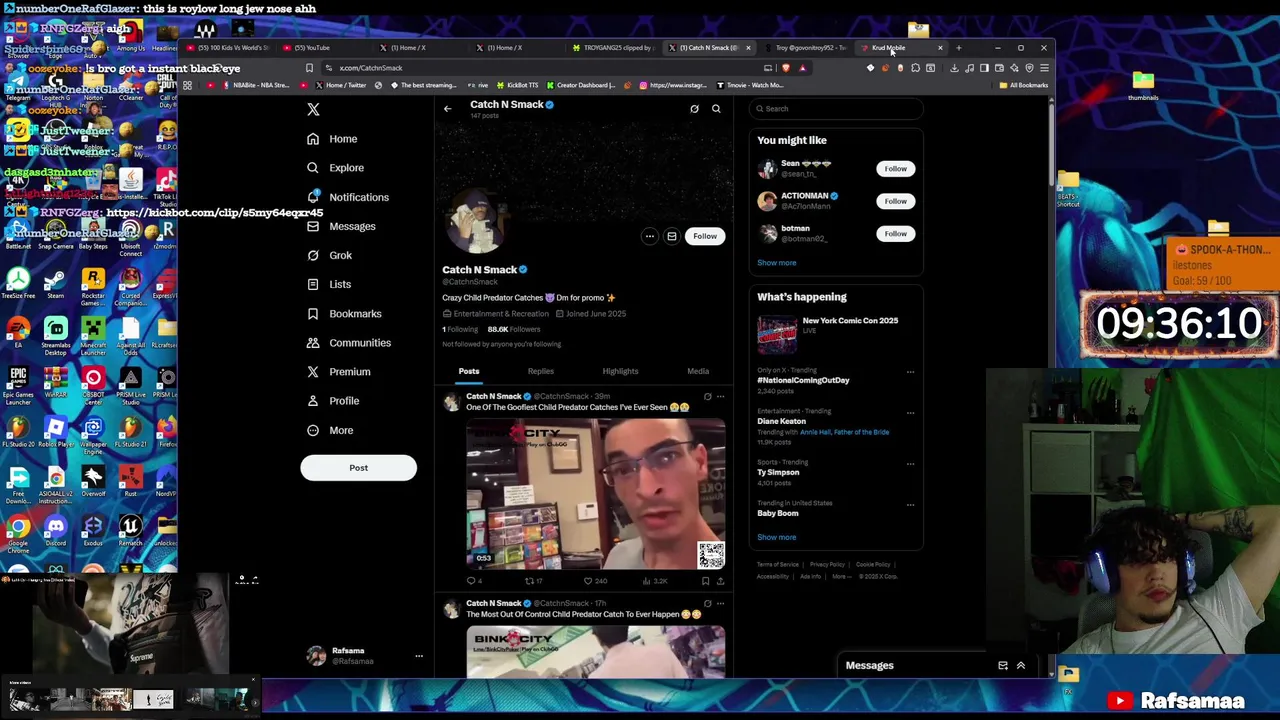This screenshot has width=1280, height=720.
Task: Click Grok explain icon on the 39m post
Action: (707, 397)
